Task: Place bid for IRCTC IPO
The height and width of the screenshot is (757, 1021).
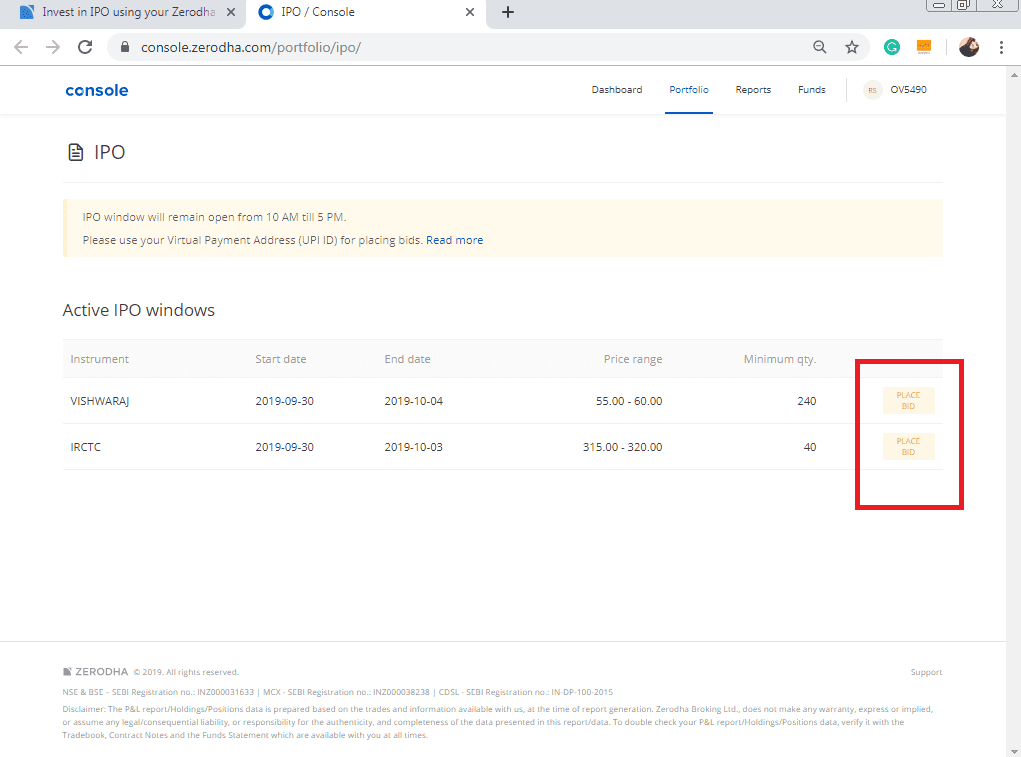Action: pyautogui.click(x=908, y=447)
